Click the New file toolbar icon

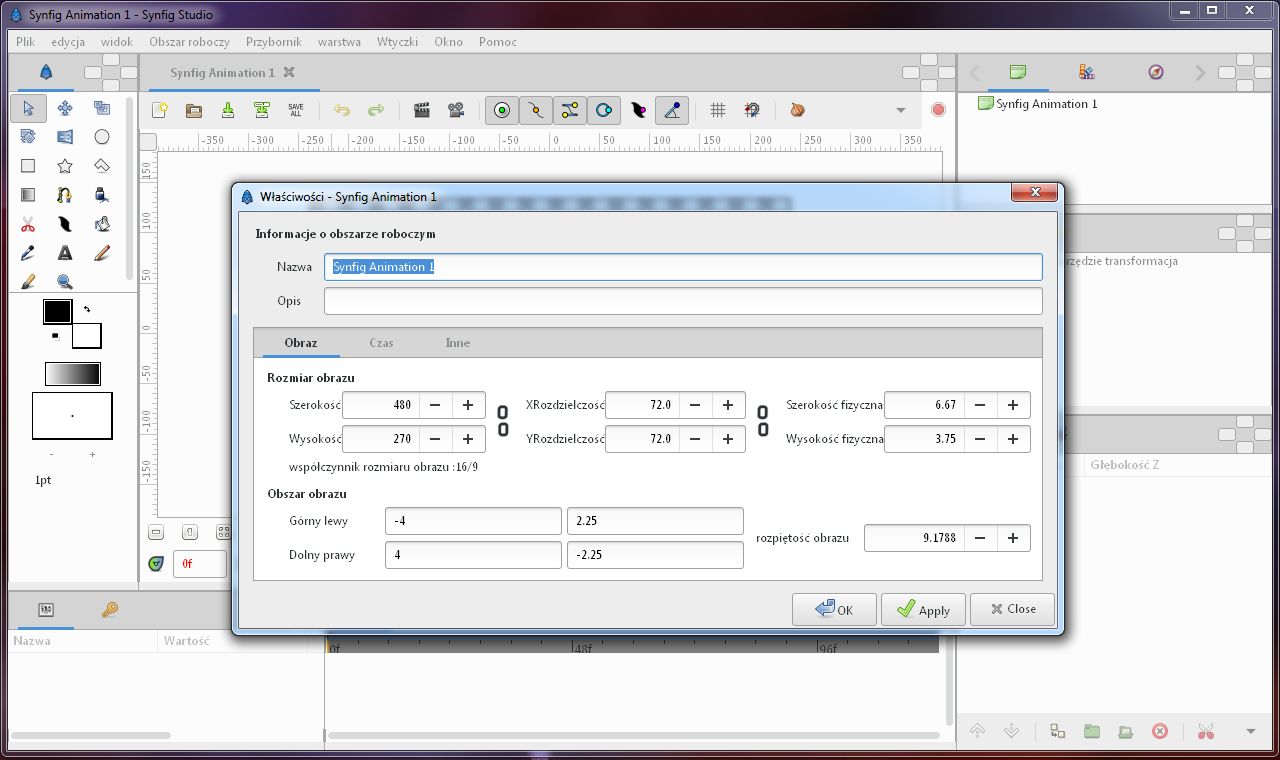[159, 110]
